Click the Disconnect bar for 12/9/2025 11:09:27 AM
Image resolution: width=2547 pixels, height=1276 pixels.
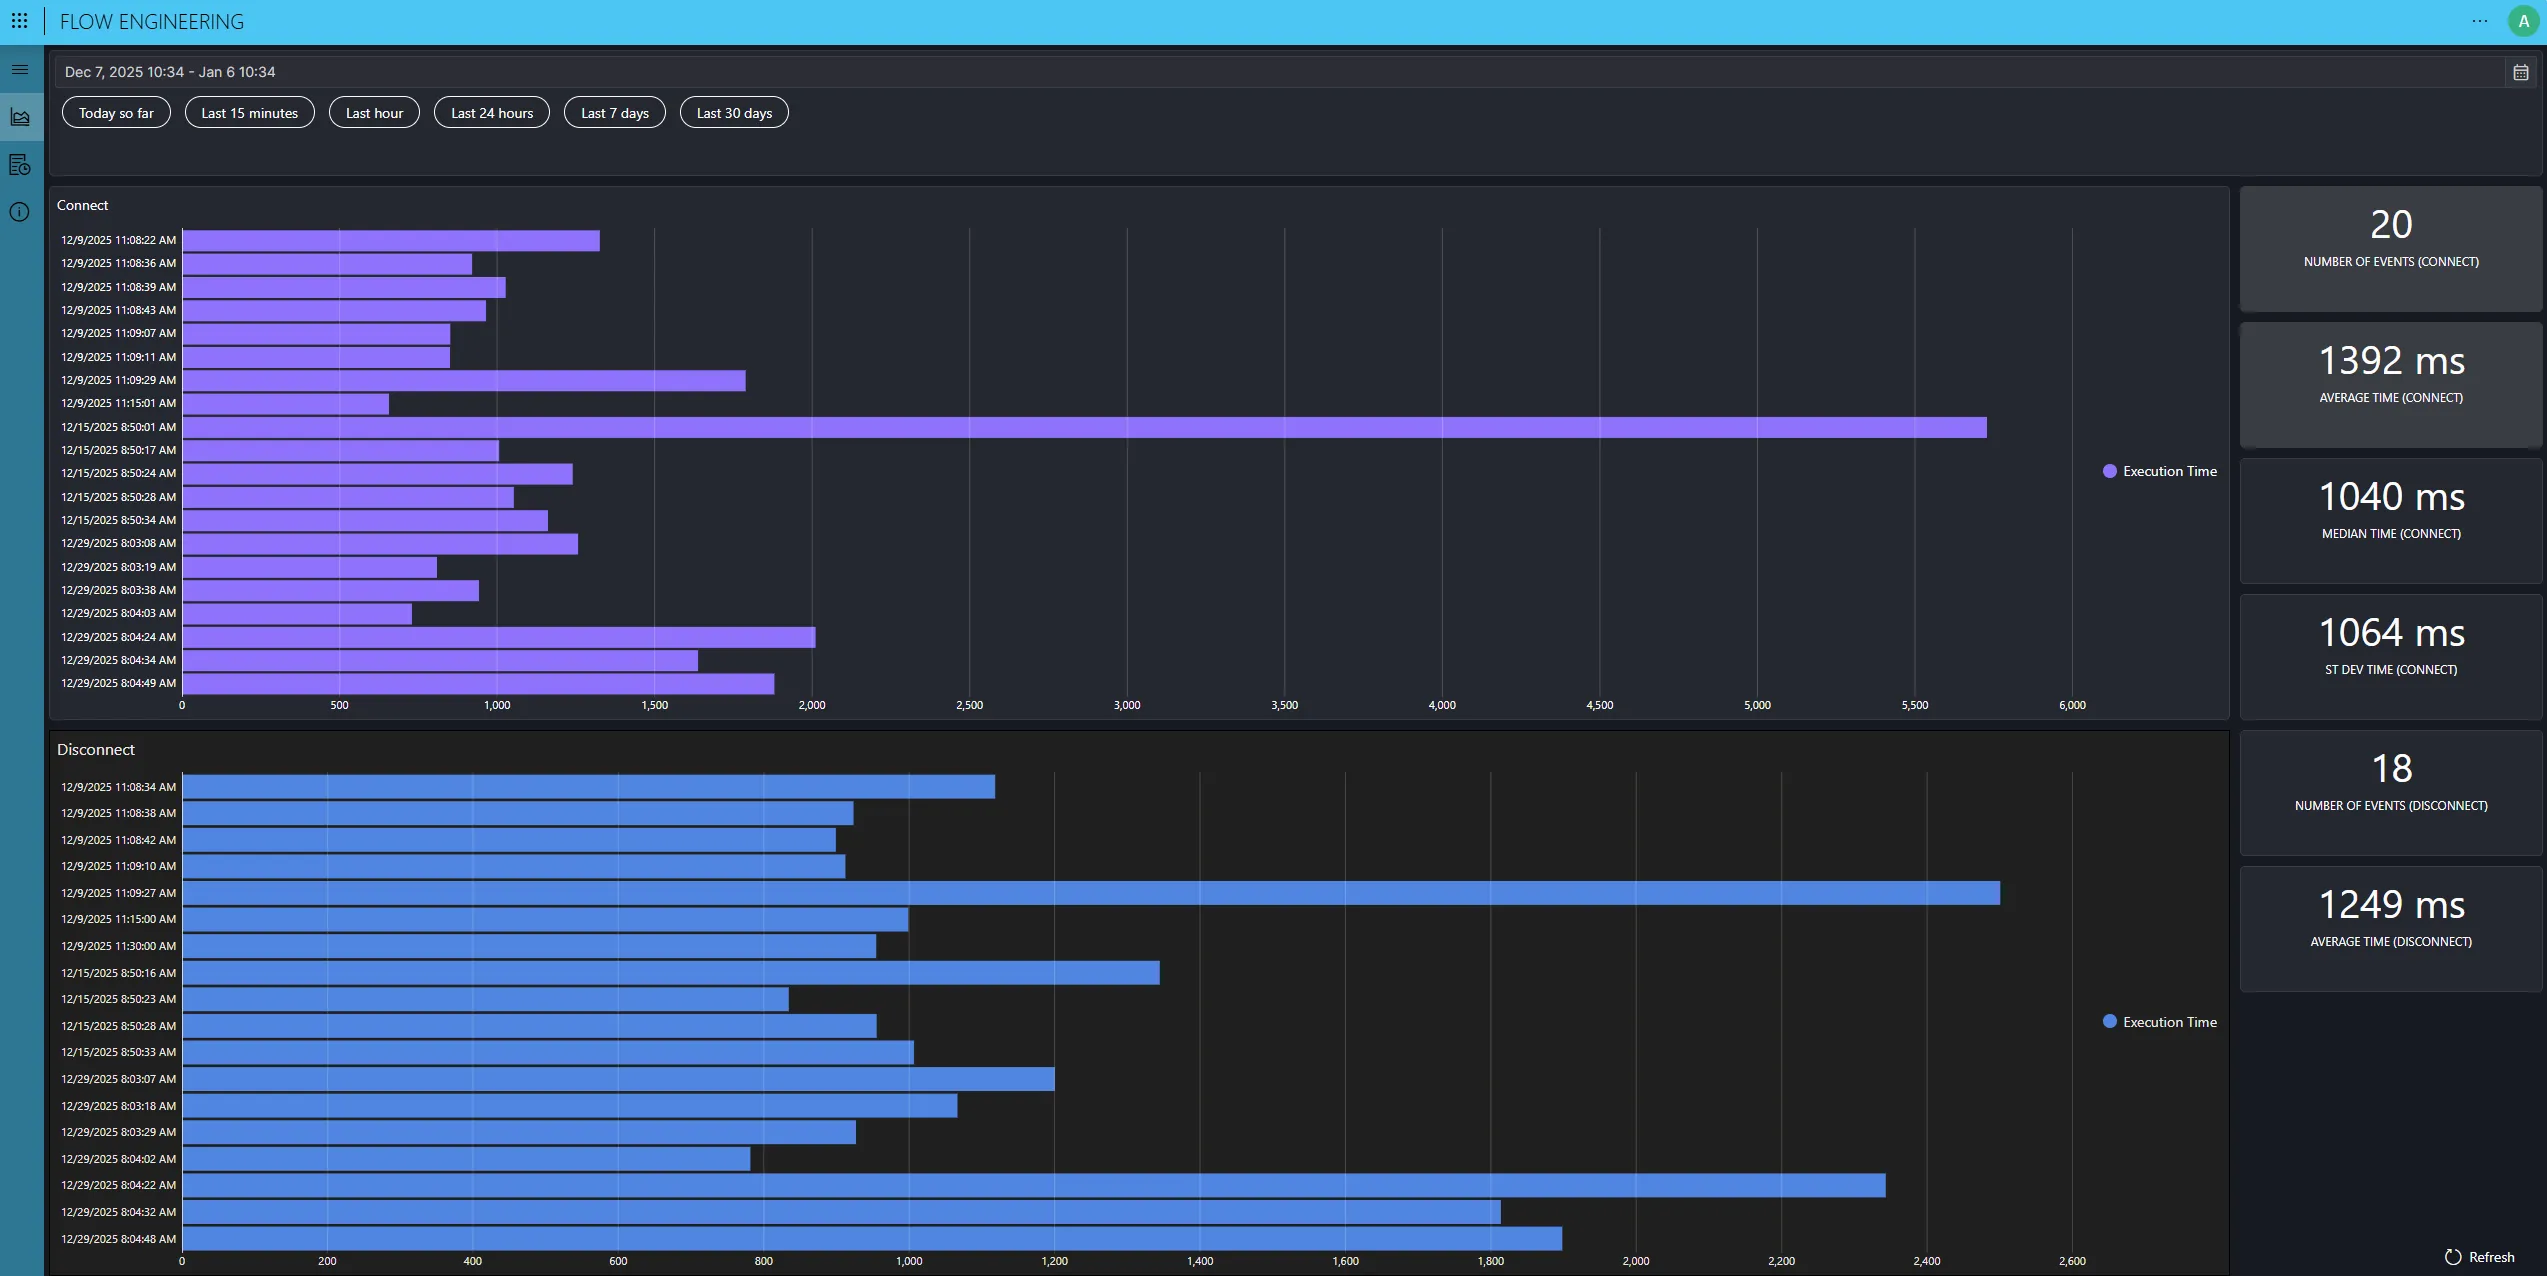1091,893
